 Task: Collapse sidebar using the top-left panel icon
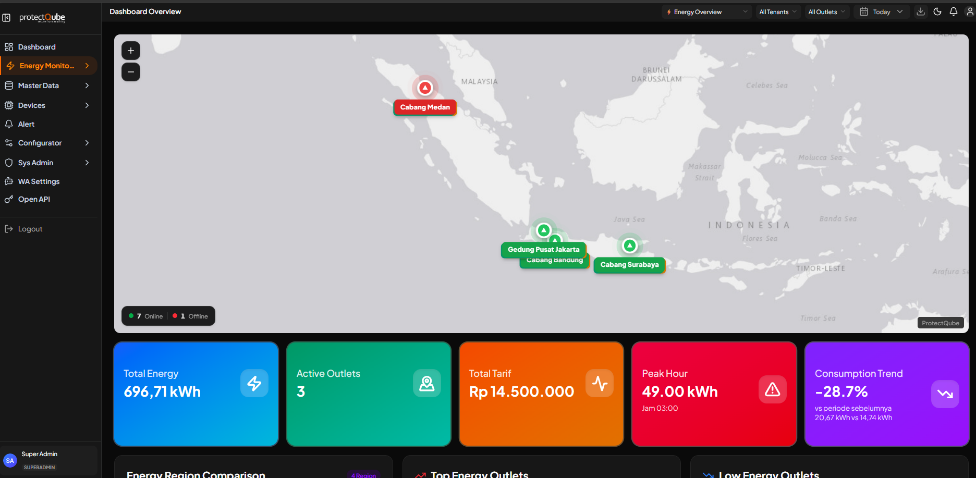(6, 17)
